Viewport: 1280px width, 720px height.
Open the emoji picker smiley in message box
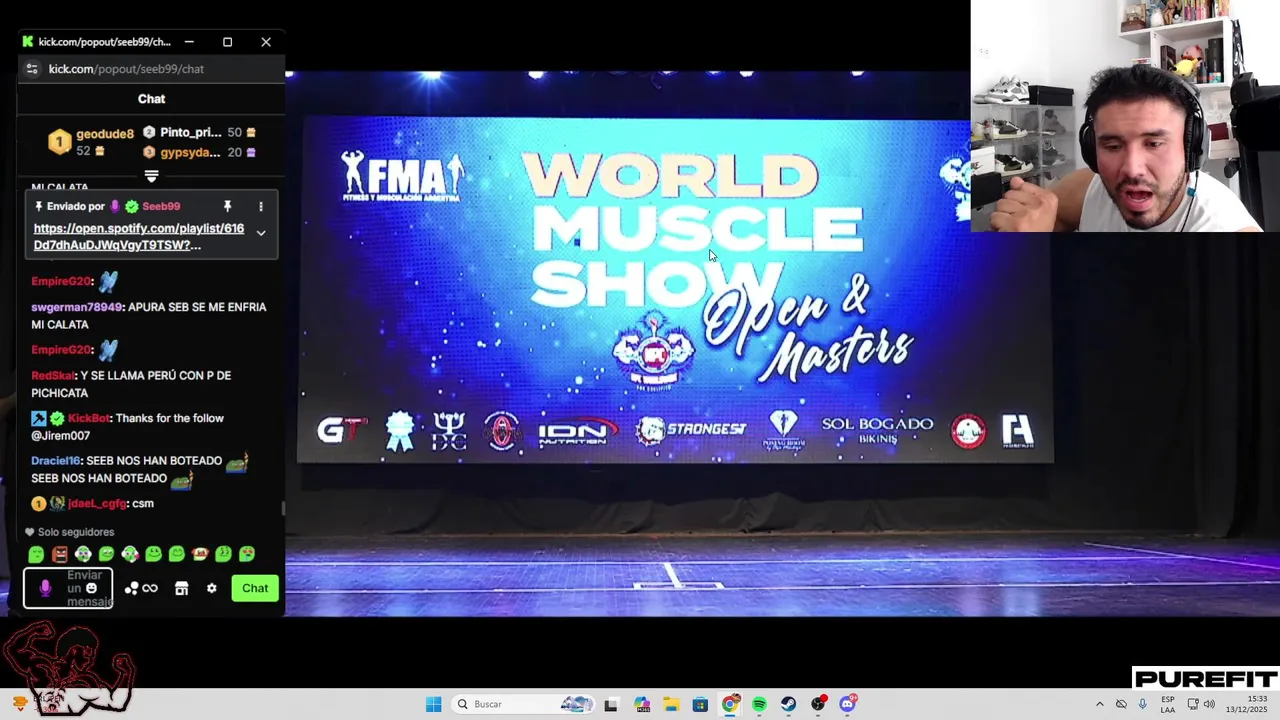click(91, 588)
